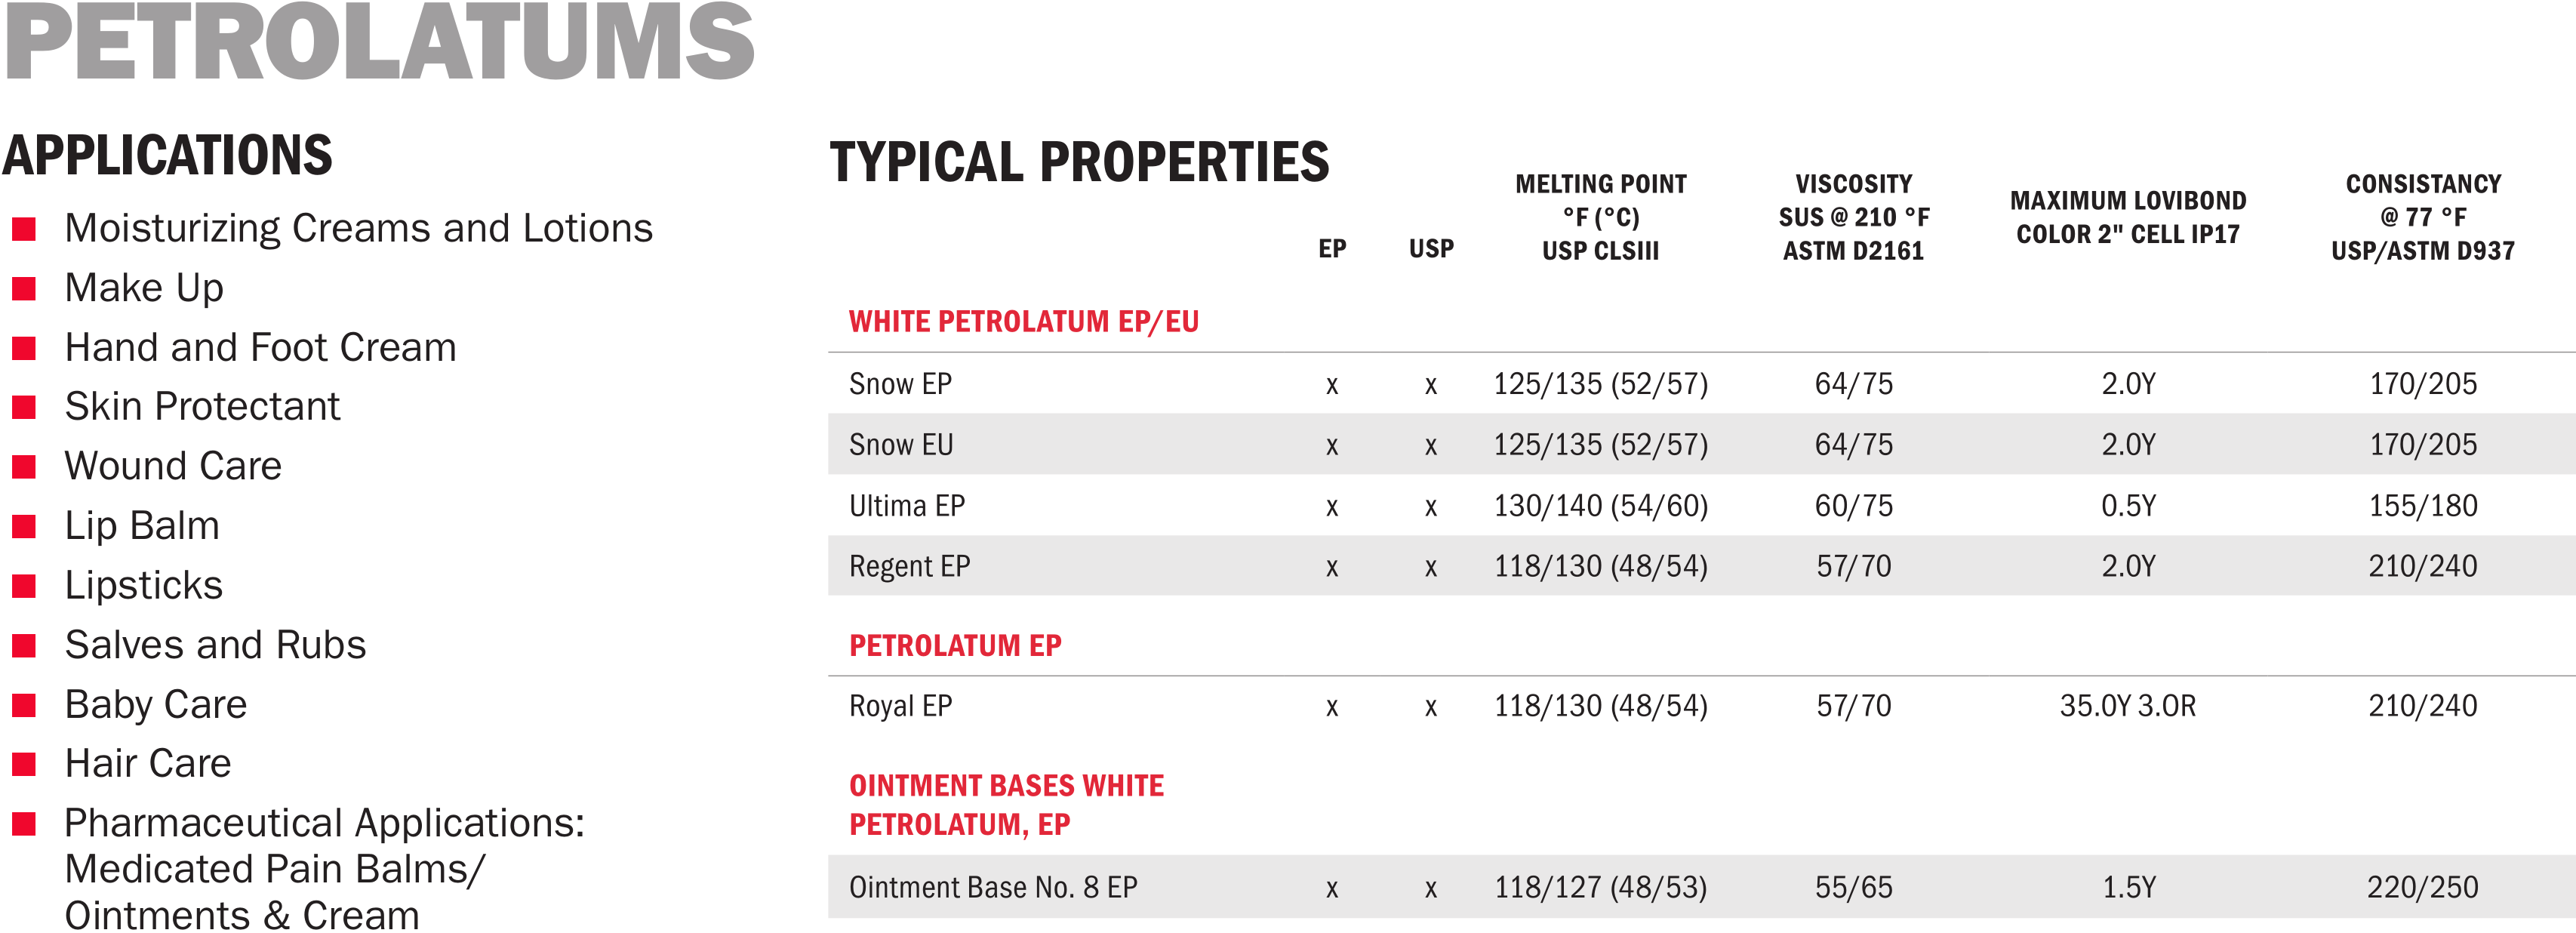
Task: Select the Ointment Bases White Petrolatum heading
Action: (1006, 805)
